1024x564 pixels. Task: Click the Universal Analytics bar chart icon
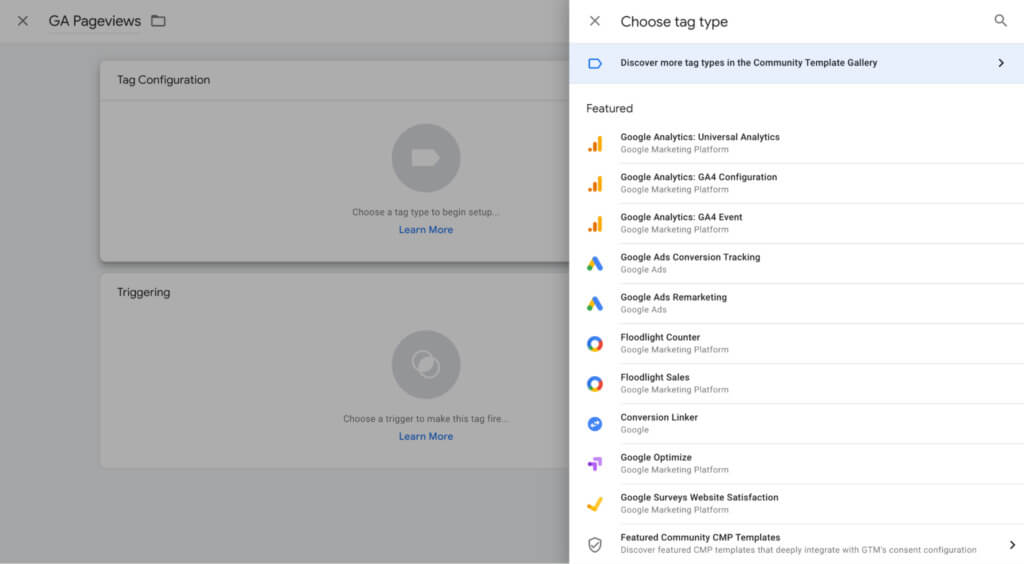pyautogui.click(x=595, y=144)
